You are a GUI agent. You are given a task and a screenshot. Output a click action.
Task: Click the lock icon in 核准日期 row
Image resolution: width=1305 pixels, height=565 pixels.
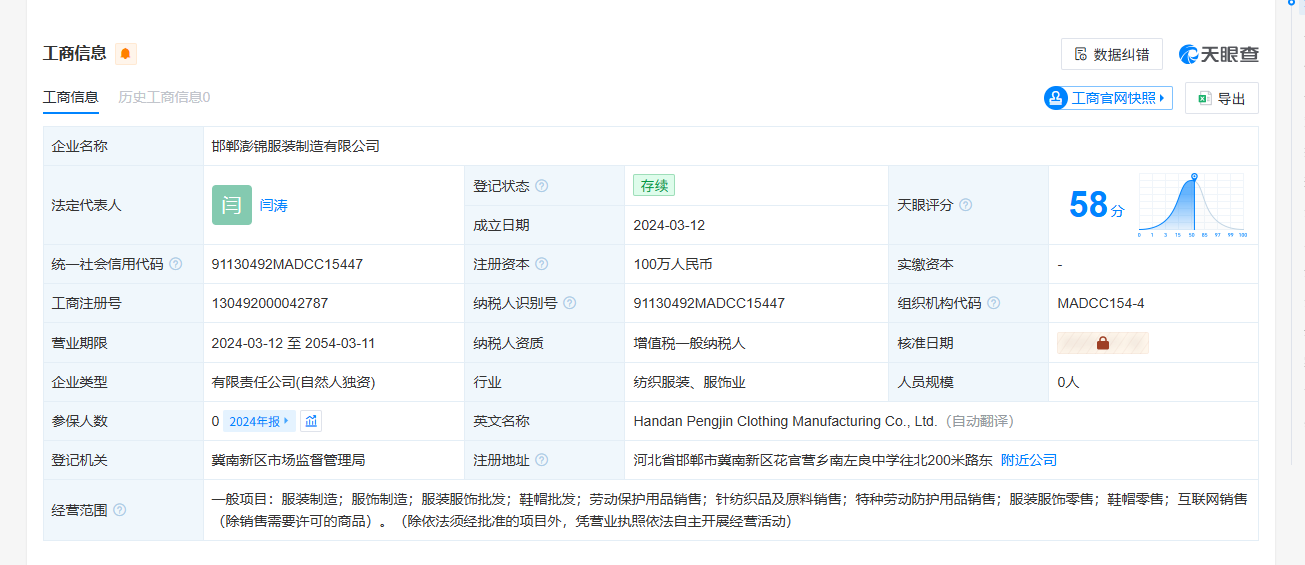click(1103, 343)
